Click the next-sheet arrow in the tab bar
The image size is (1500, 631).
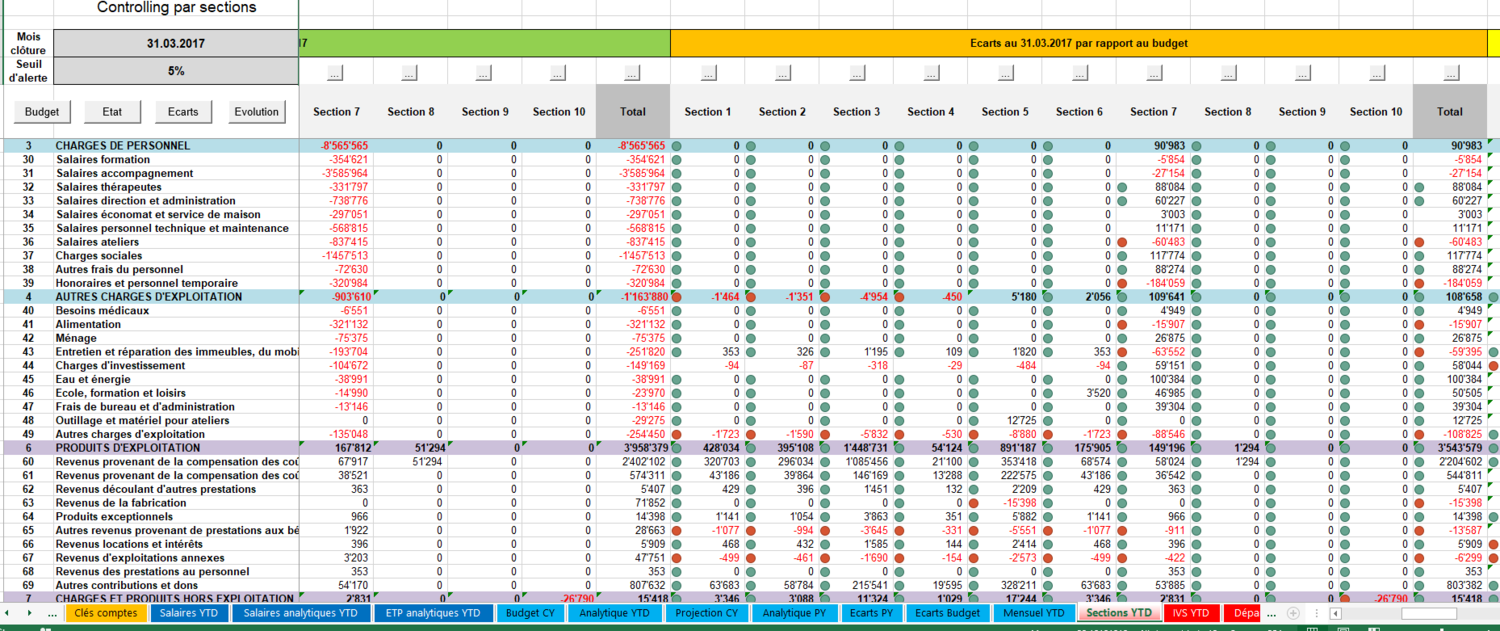[29, 613]
